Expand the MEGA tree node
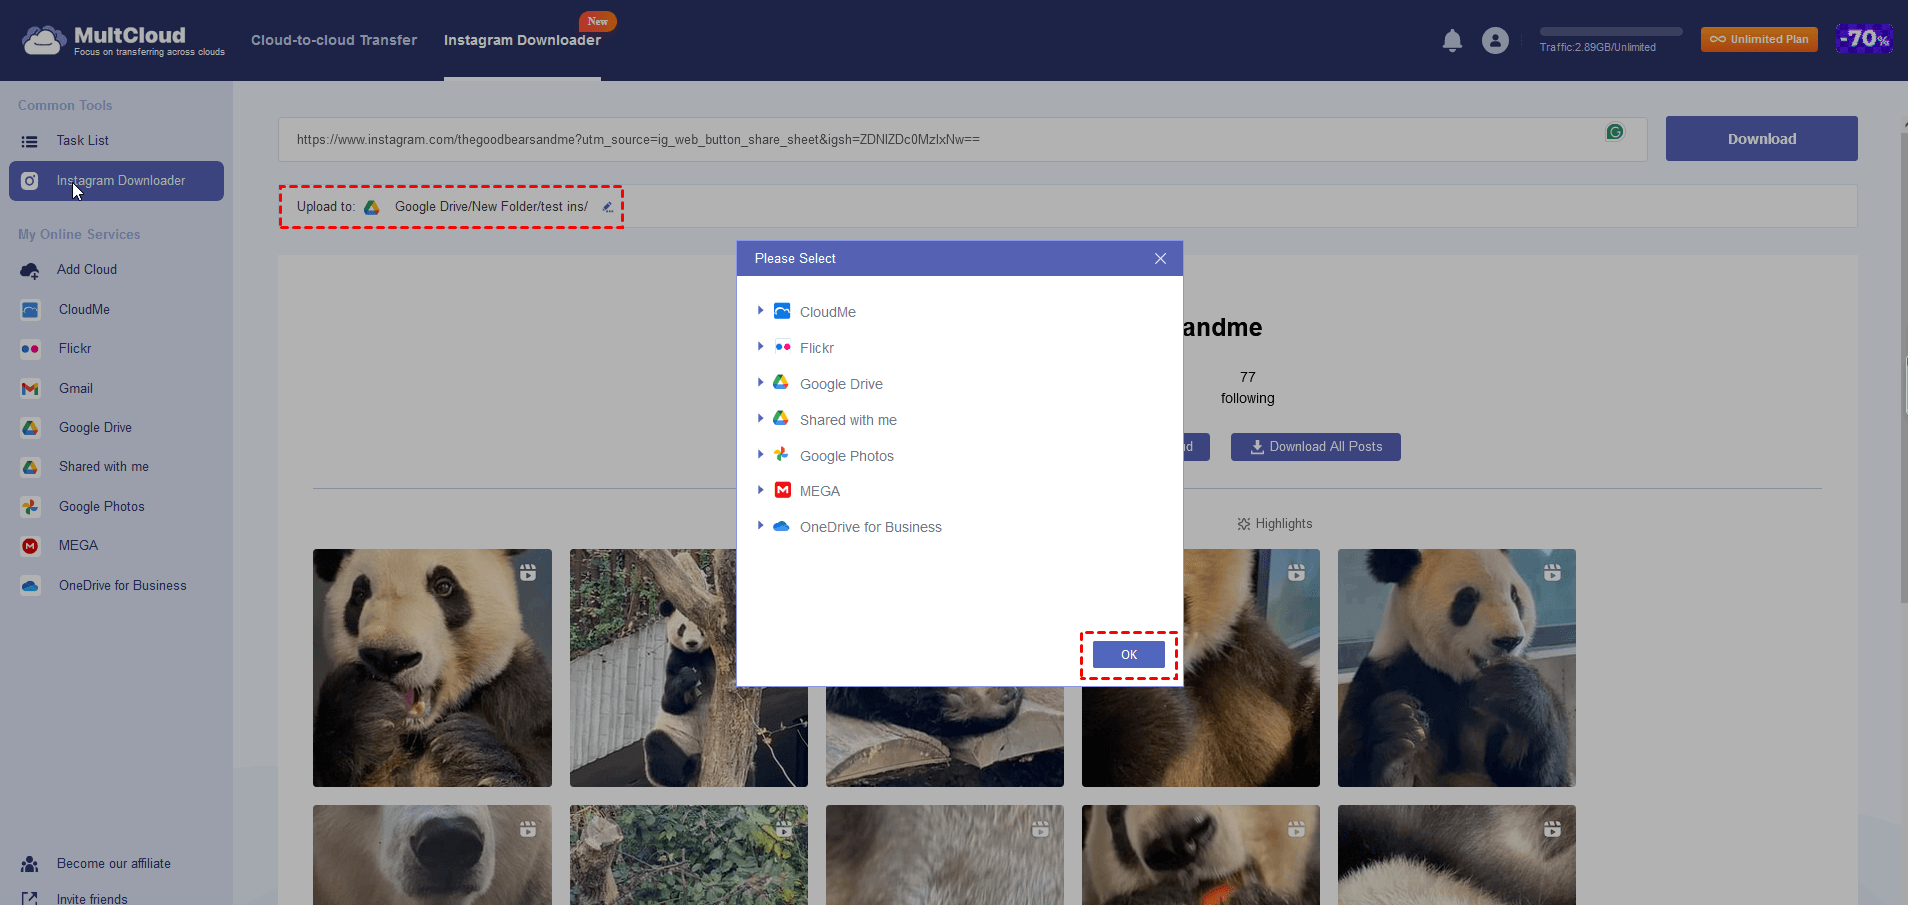 [760, 490]
